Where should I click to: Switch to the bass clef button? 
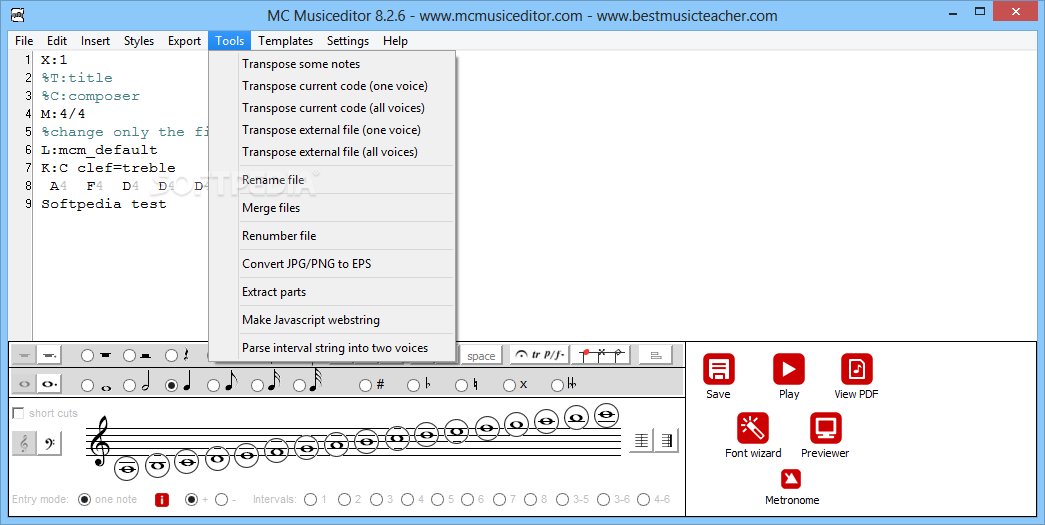[x=50, y=443]
